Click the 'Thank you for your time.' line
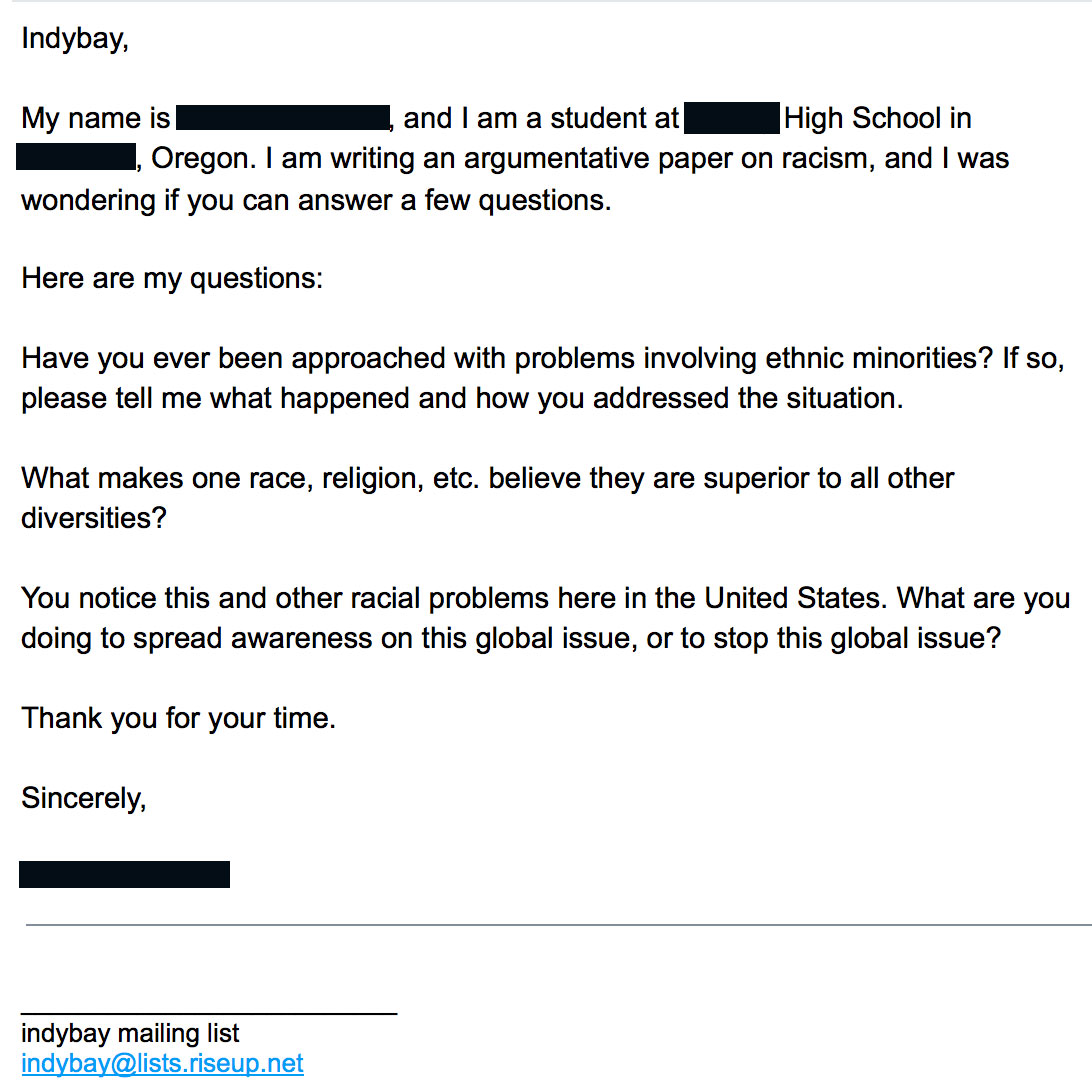This screenshot has height=1092, width=1092. tap(178, 719)
